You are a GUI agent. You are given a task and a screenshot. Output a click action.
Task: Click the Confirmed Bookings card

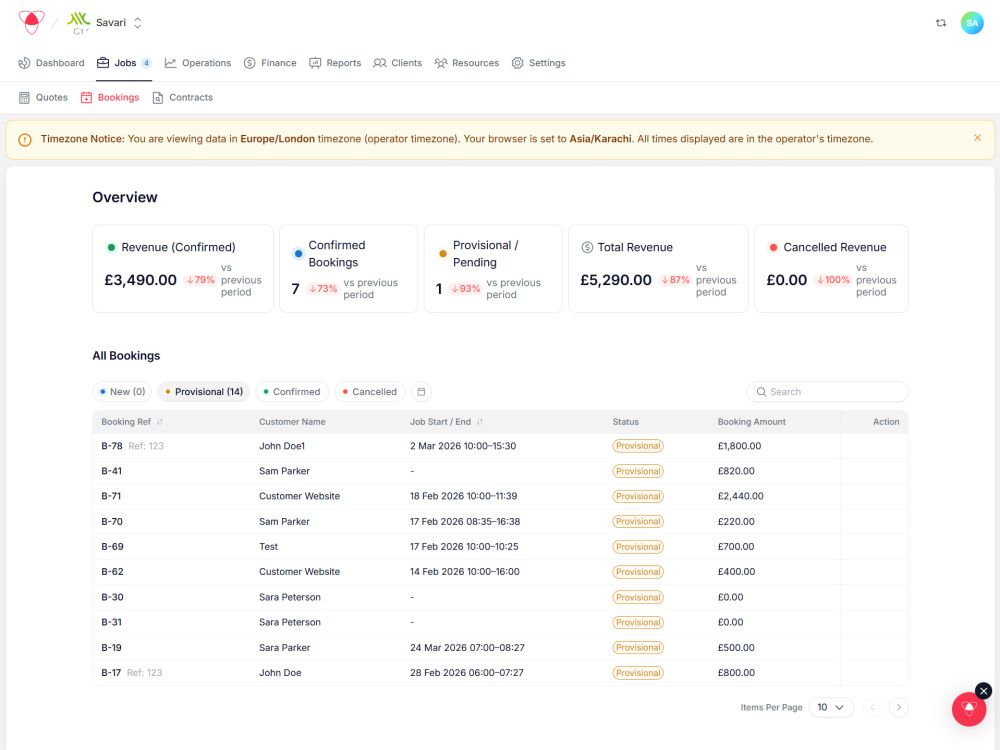[x=348, y=268]
